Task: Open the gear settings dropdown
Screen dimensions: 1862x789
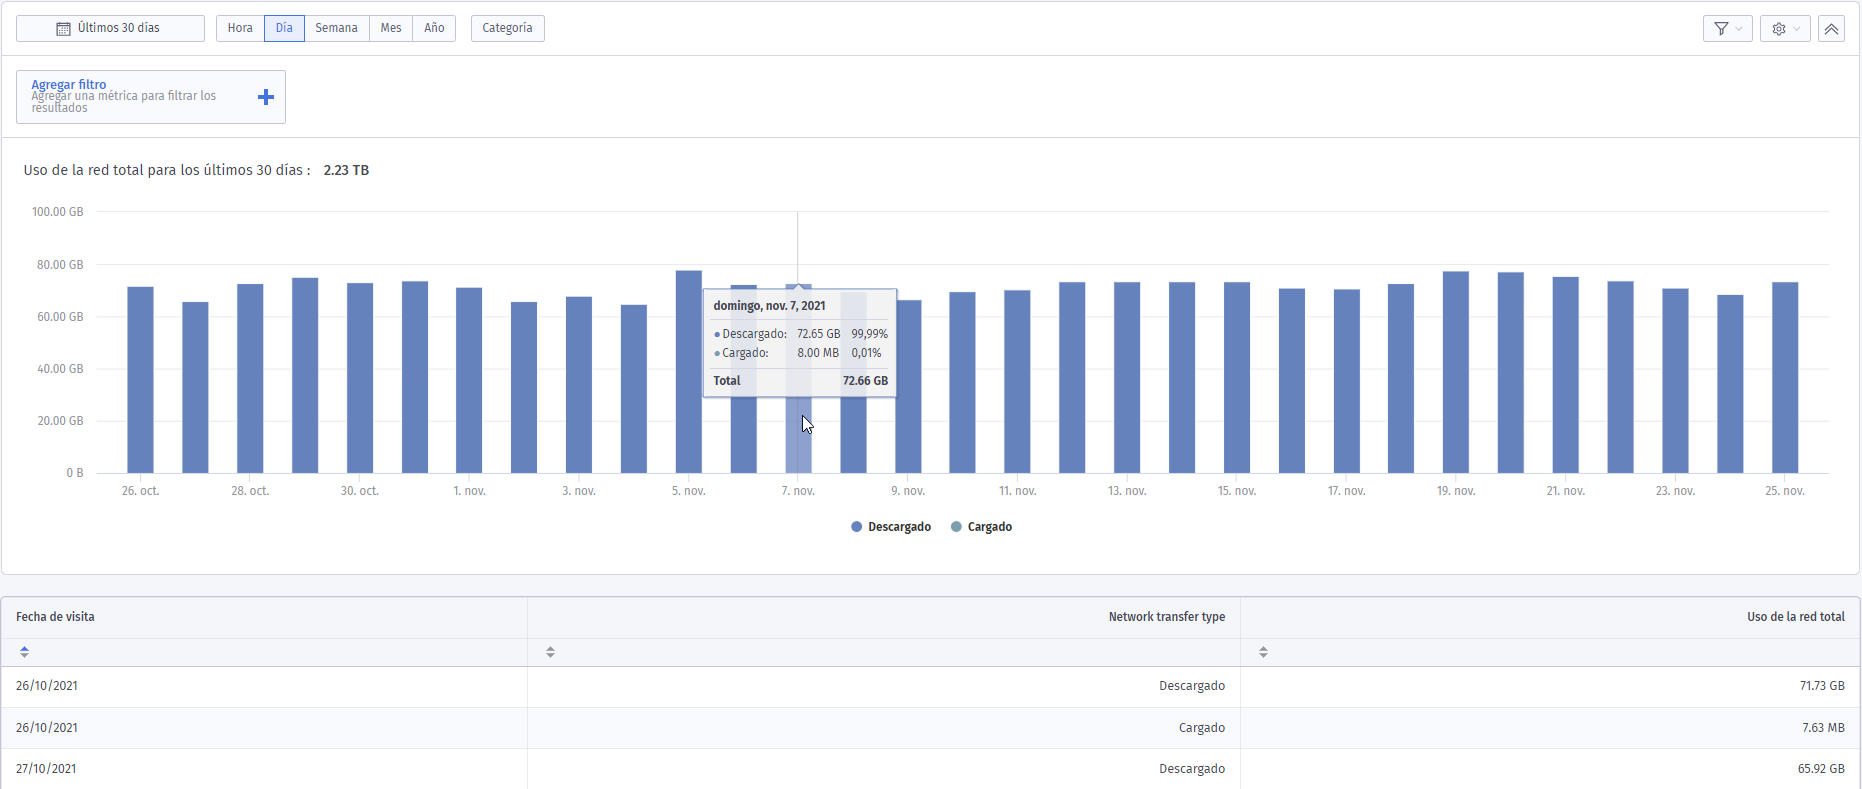Action: [1785, 29]
